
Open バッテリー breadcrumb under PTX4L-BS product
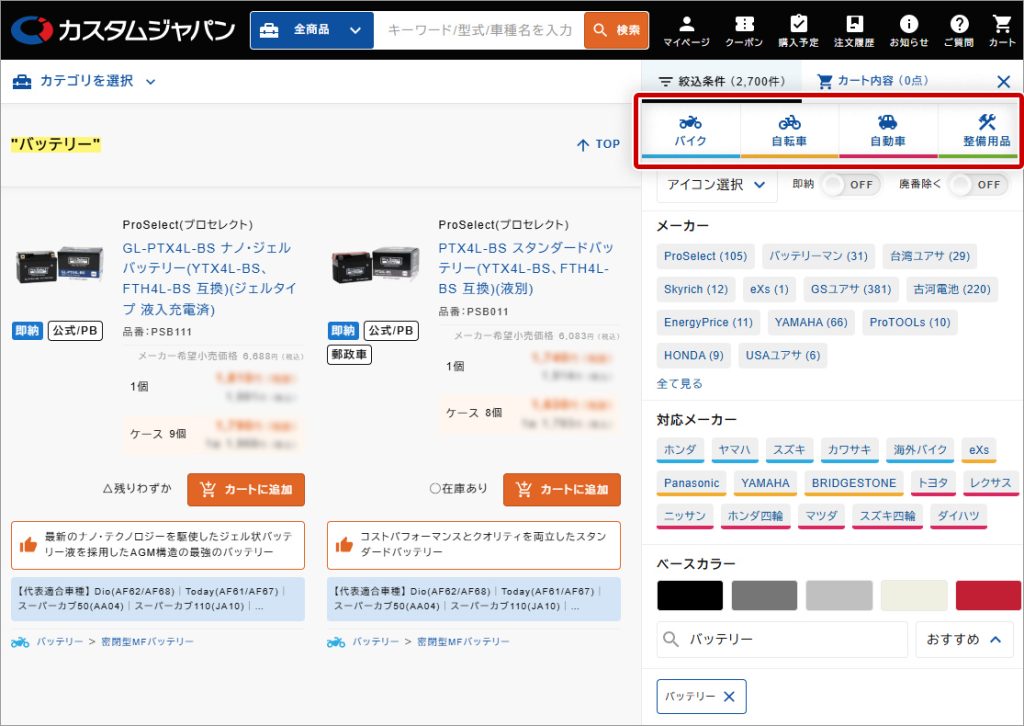pyautogui.click(x=376, y=642)
